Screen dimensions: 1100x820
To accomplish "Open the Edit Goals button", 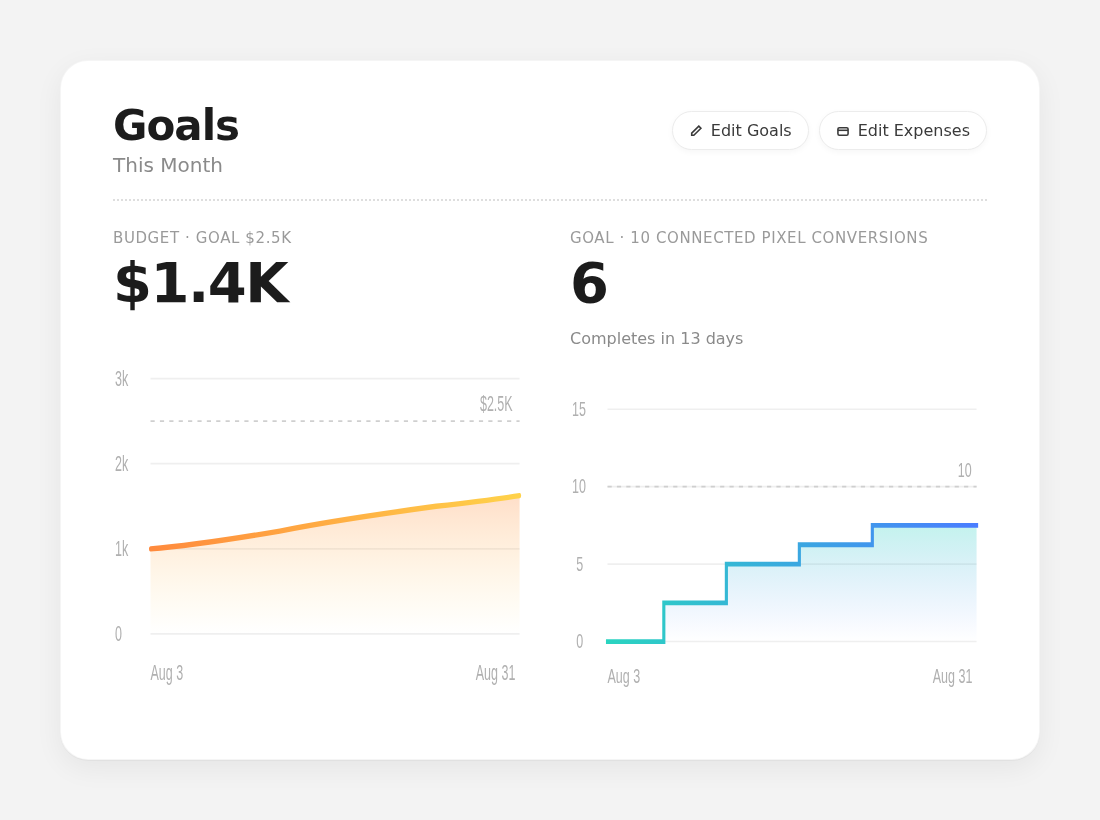I will [x=740, y=130].
